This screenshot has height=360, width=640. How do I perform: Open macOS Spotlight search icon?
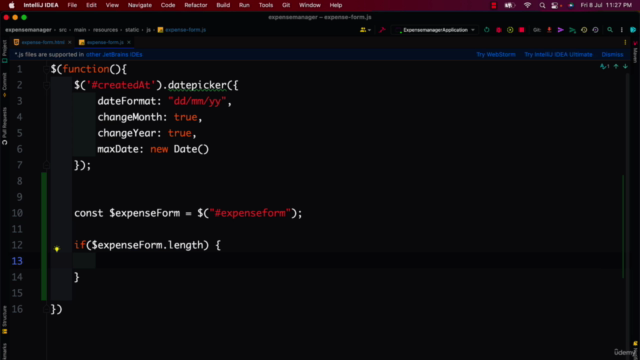point(542,5)
